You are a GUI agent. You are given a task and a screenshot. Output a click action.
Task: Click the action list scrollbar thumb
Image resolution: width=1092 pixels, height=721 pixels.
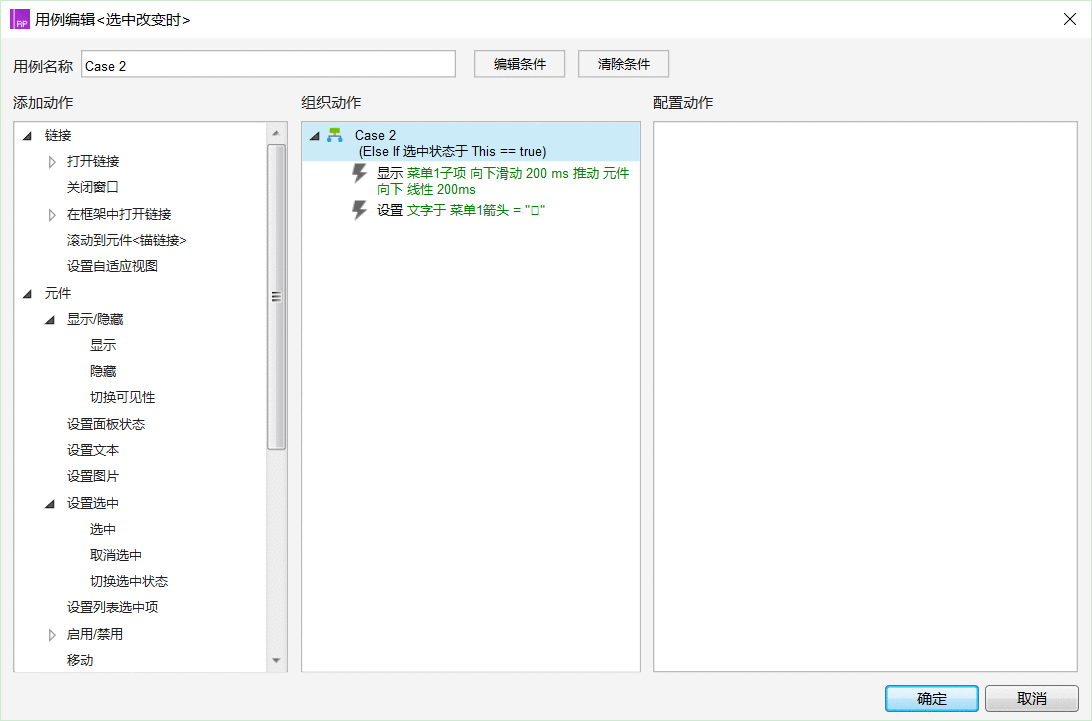[x=276, y=297]
